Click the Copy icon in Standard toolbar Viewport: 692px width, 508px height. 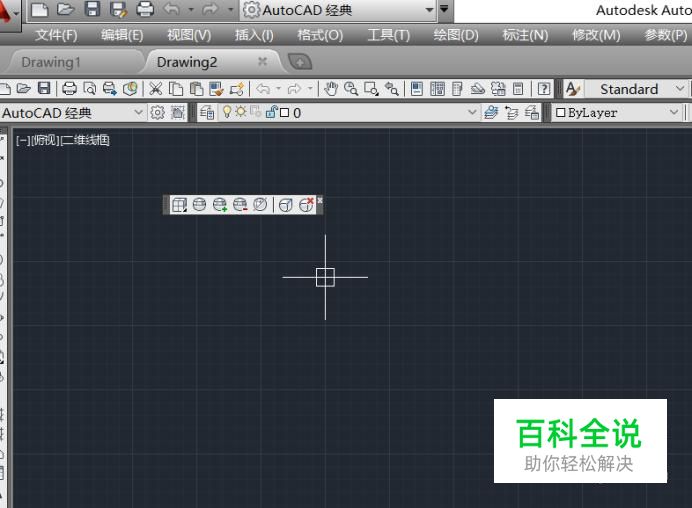point(176,89)
